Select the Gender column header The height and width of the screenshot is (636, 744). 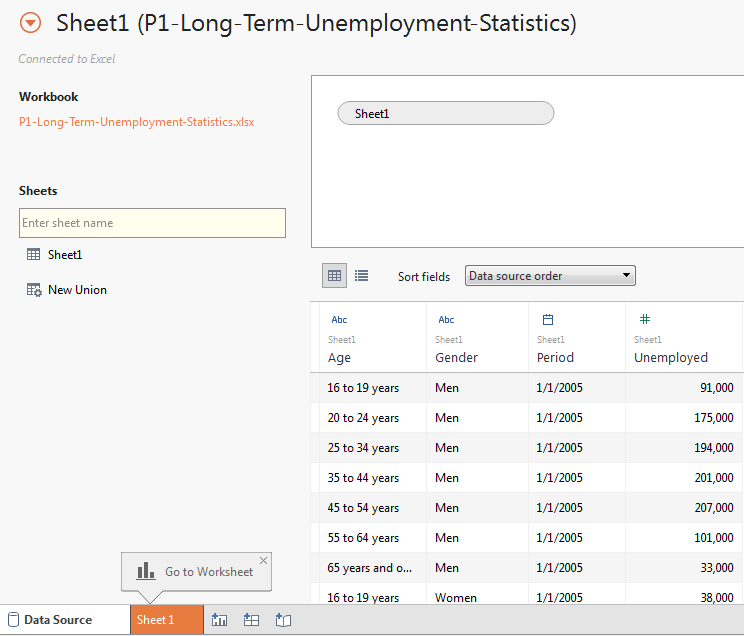[456, 357]
